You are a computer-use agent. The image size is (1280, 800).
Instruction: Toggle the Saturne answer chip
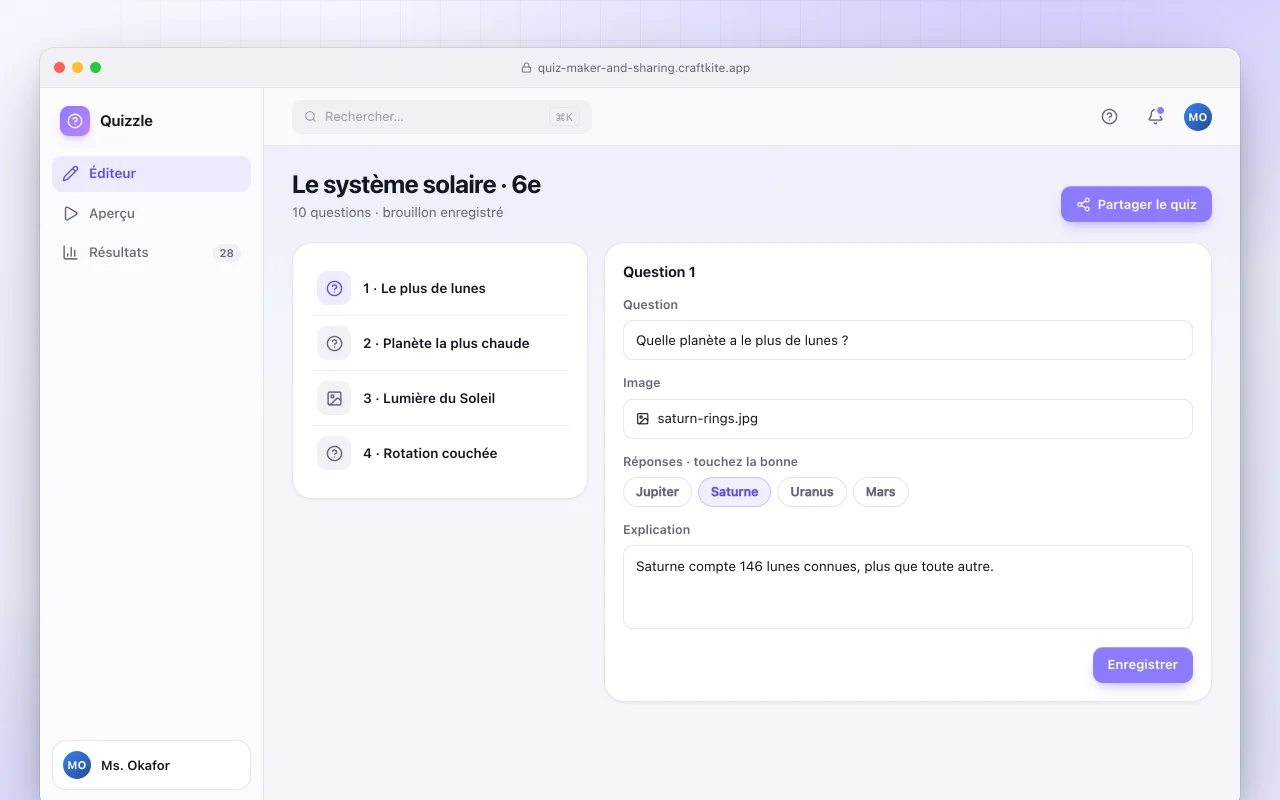coord(734,492)
